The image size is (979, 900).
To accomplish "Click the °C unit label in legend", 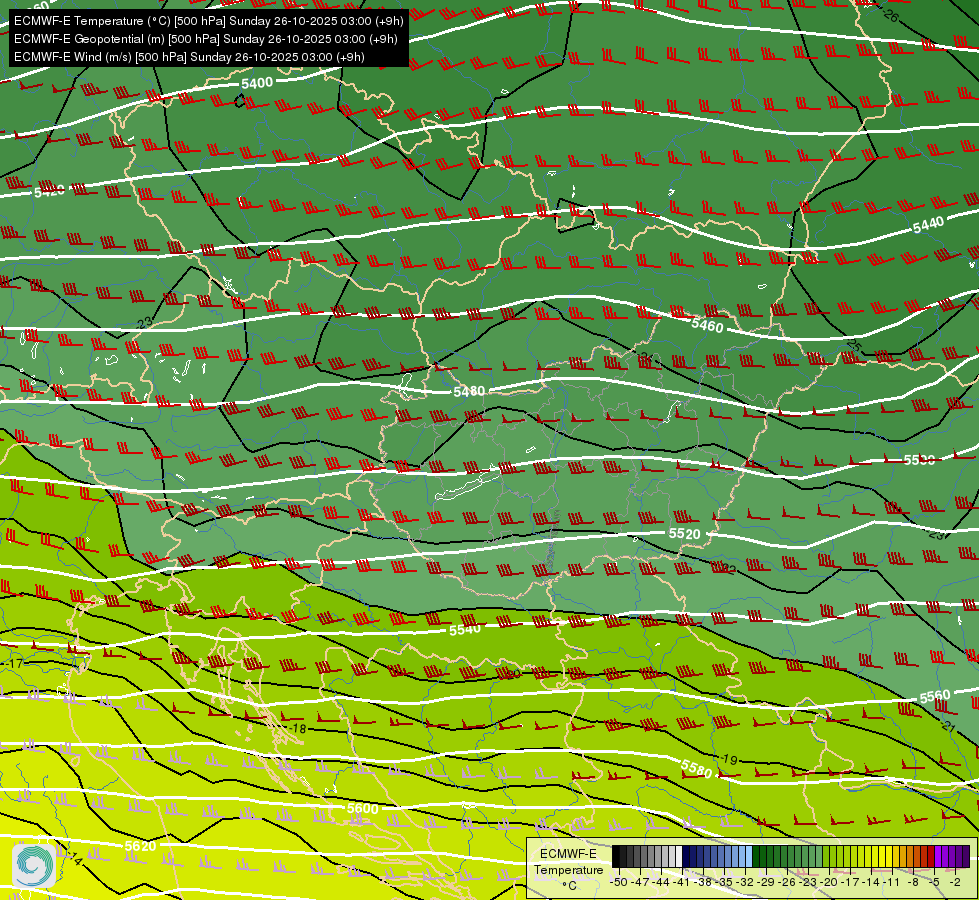I will tap(569, 886).
